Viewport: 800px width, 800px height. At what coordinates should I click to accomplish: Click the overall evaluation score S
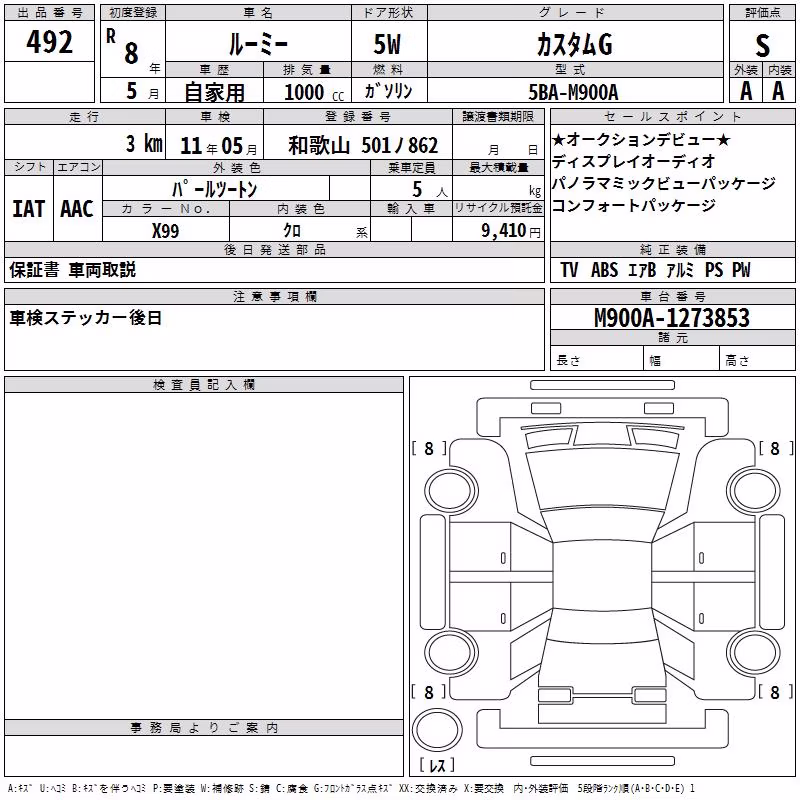(x=762, y=45)
